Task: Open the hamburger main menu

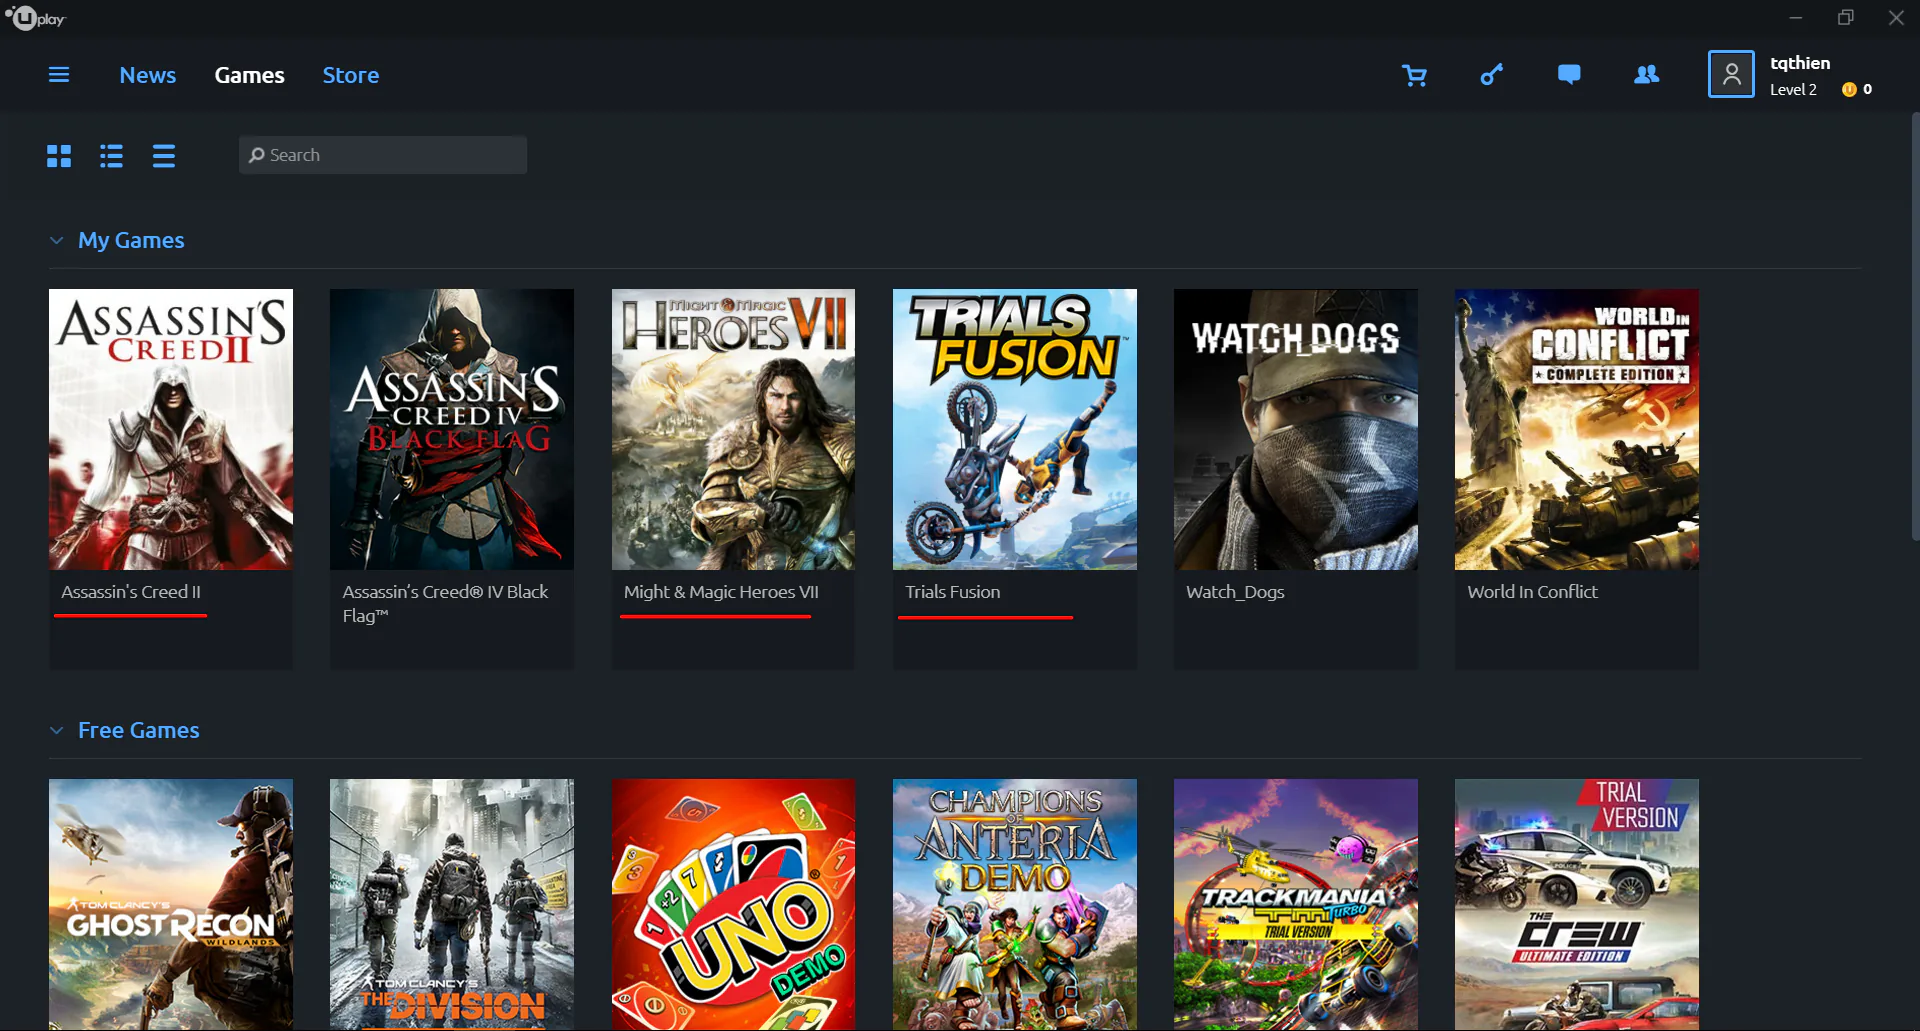Action: coord(59,75)
